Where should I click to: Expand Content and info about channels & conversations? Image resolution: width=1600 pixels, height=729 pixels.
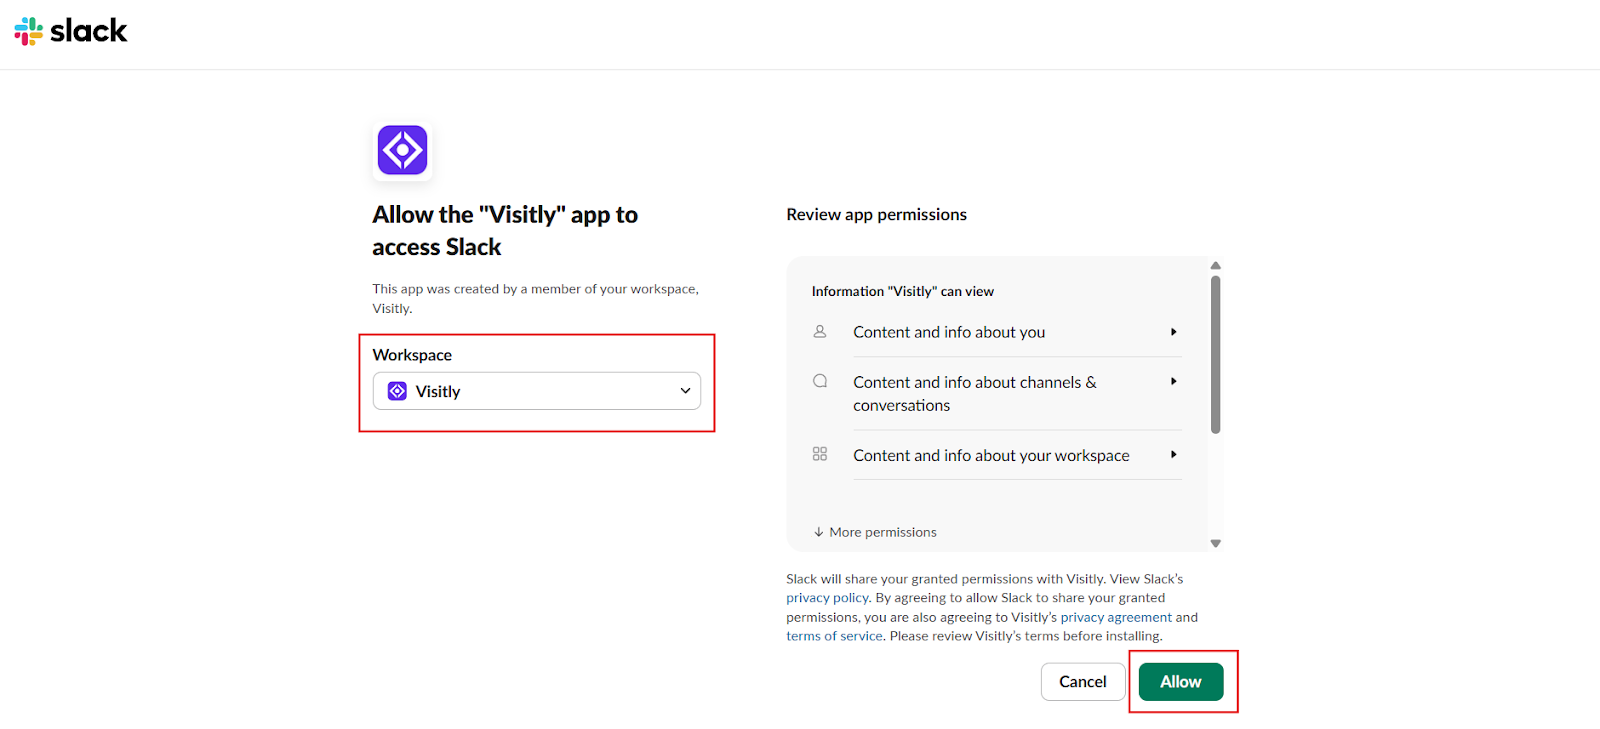tap(1016, 393)
